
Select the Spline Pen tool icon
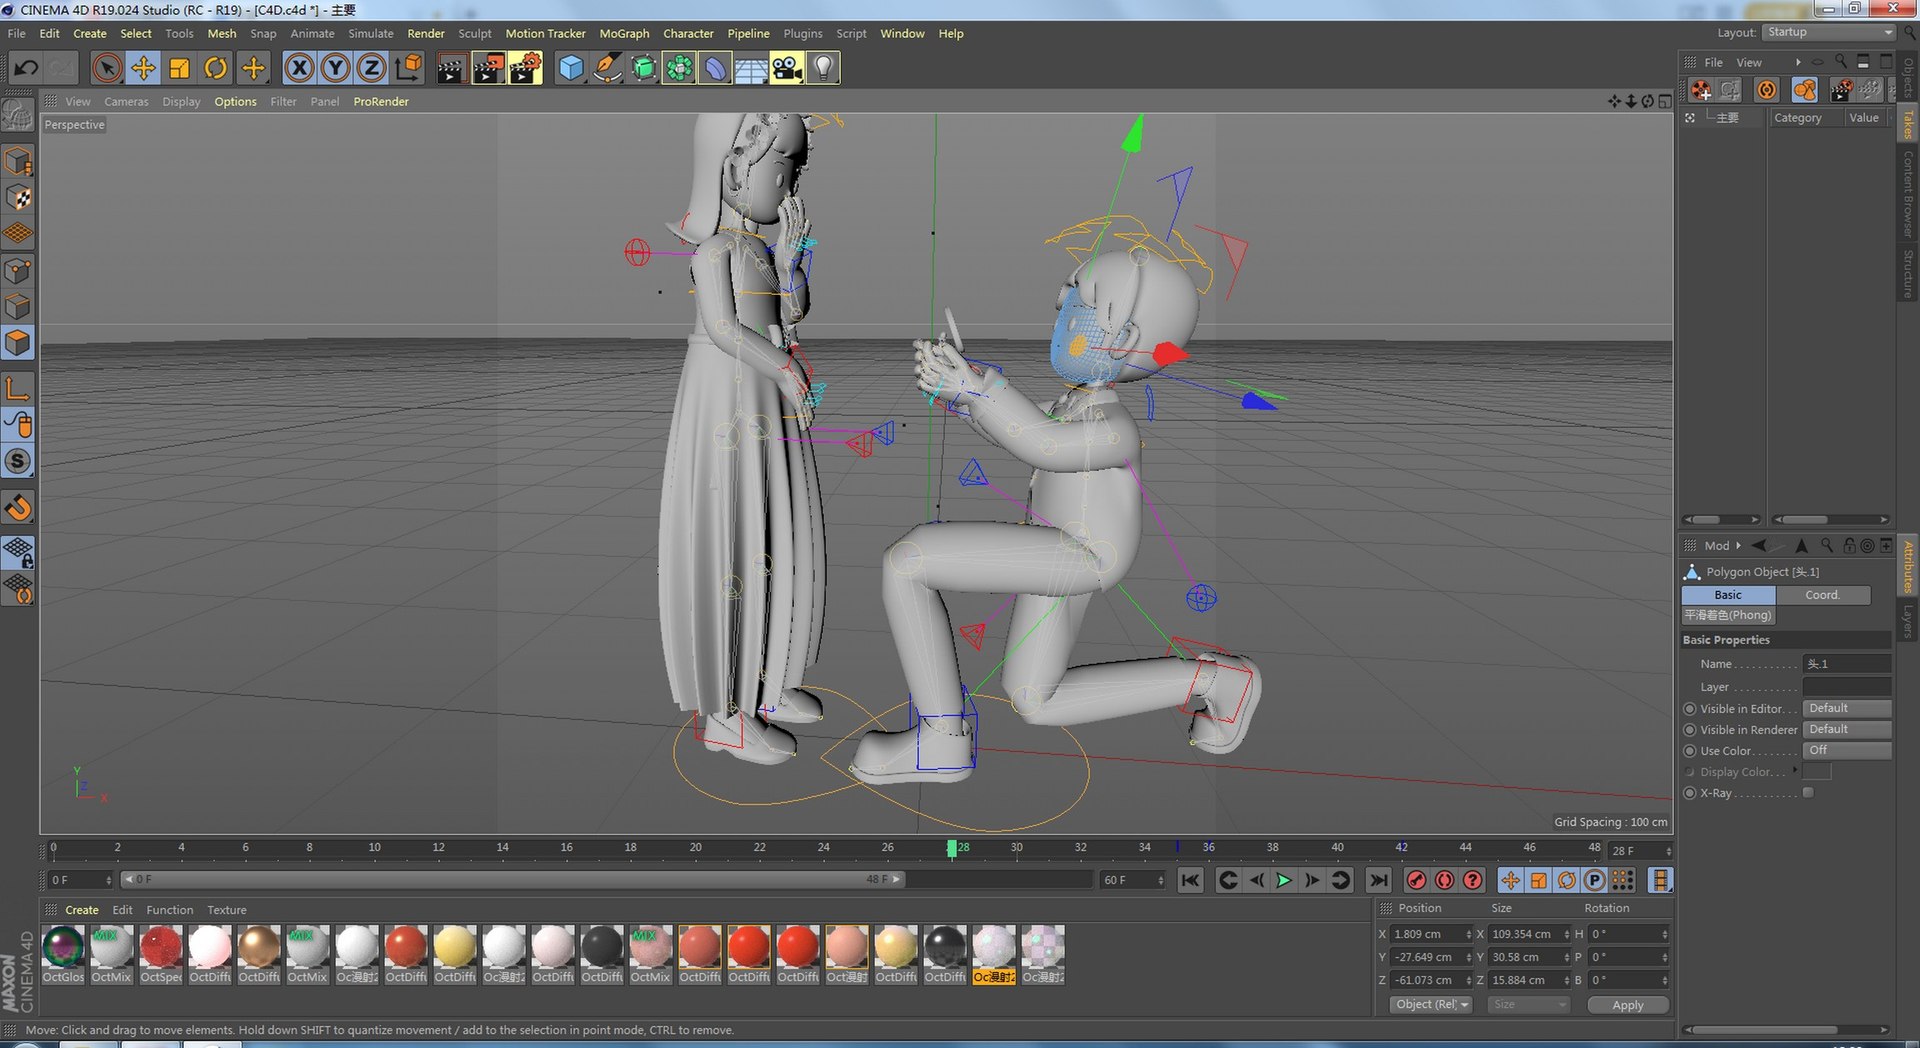pyautogui.click(x=607, y=68)
